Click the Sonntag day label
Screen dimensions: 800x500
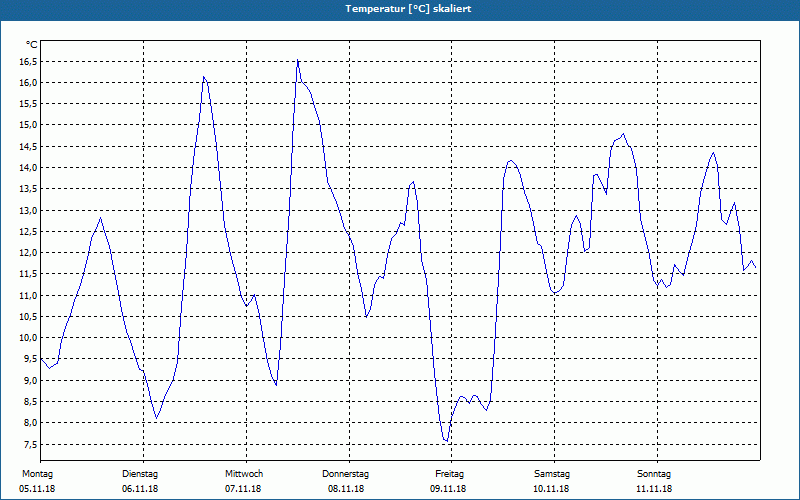click(x=654, y=474)
